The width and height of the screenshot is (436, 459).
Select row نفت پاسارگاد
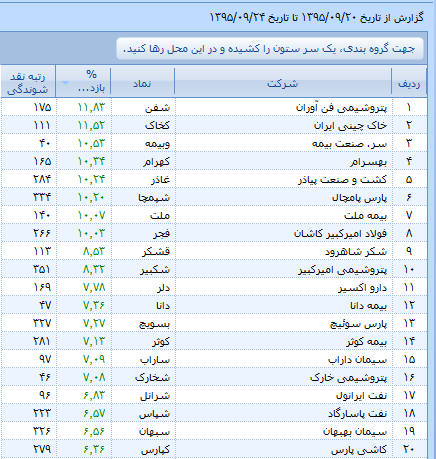(214, 413)
